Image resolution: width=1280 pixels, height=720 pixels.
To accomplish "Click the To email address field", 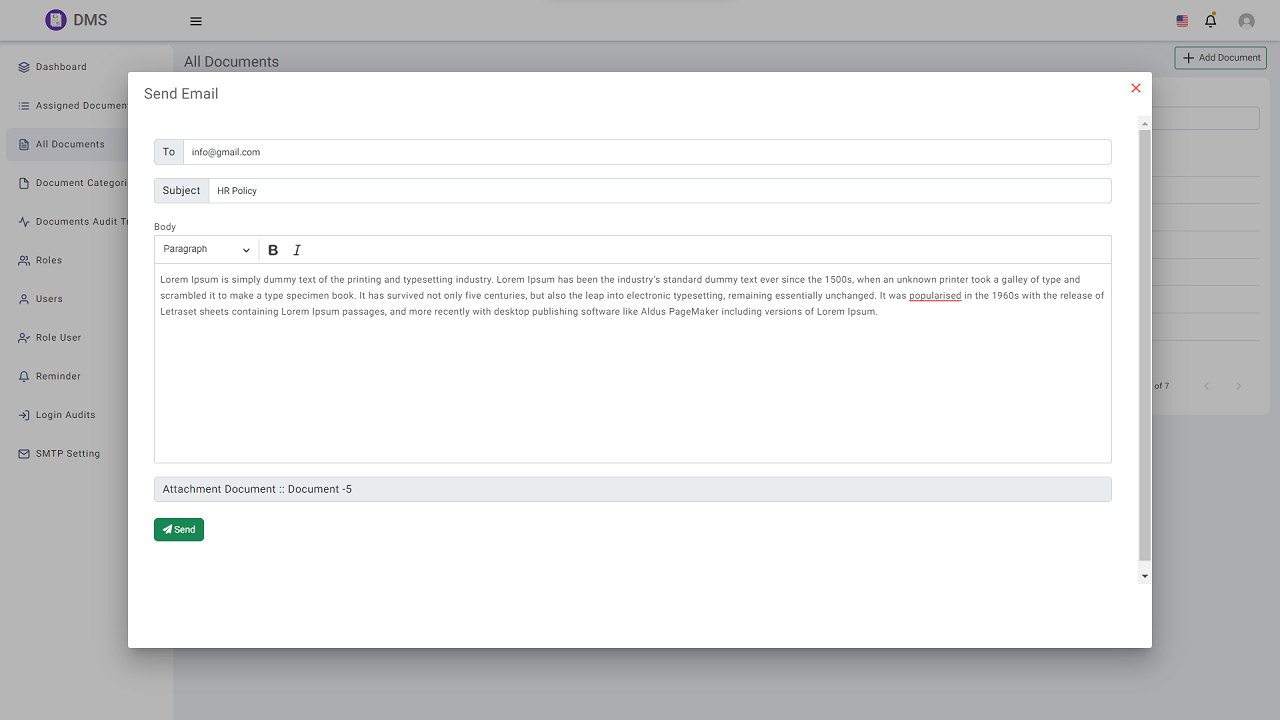I will [646, 152].
